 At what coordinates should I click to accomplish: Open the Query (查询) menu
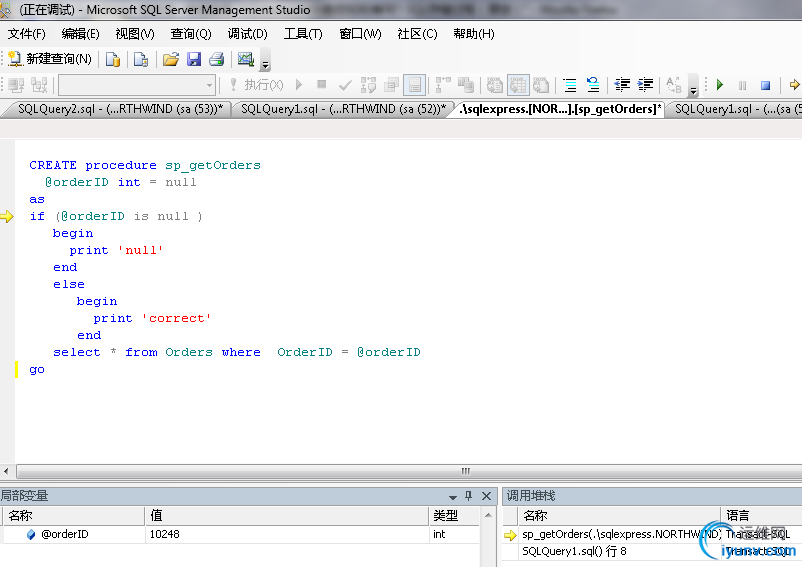(x=191, y=34)
